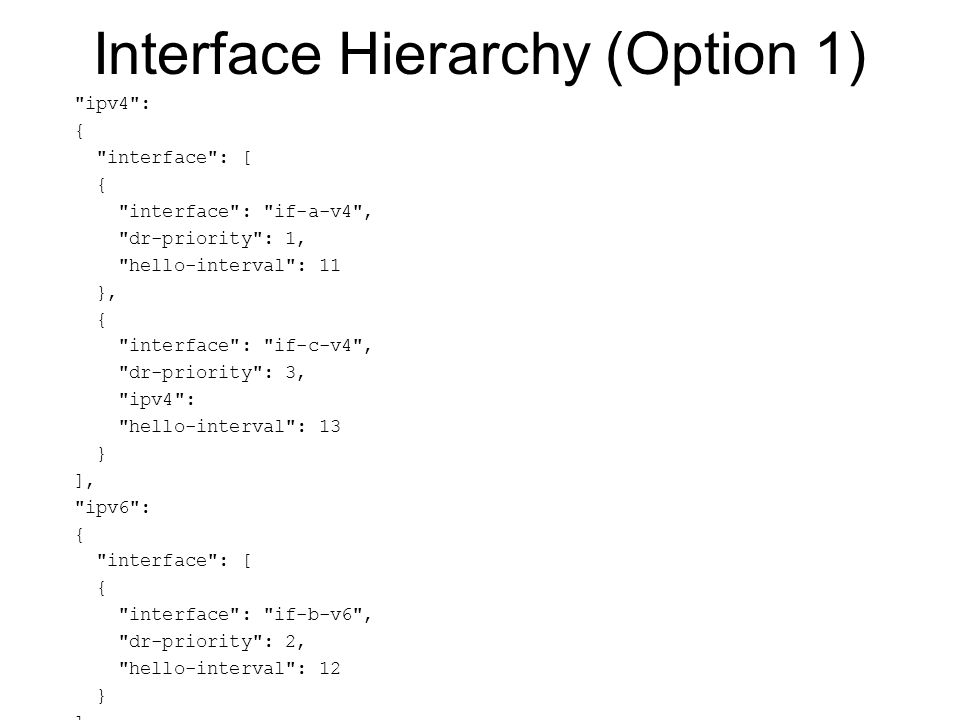Screen dimensions: 960x720
Task: Click the "hello-interval": 11 line
Action: point(230,265)
